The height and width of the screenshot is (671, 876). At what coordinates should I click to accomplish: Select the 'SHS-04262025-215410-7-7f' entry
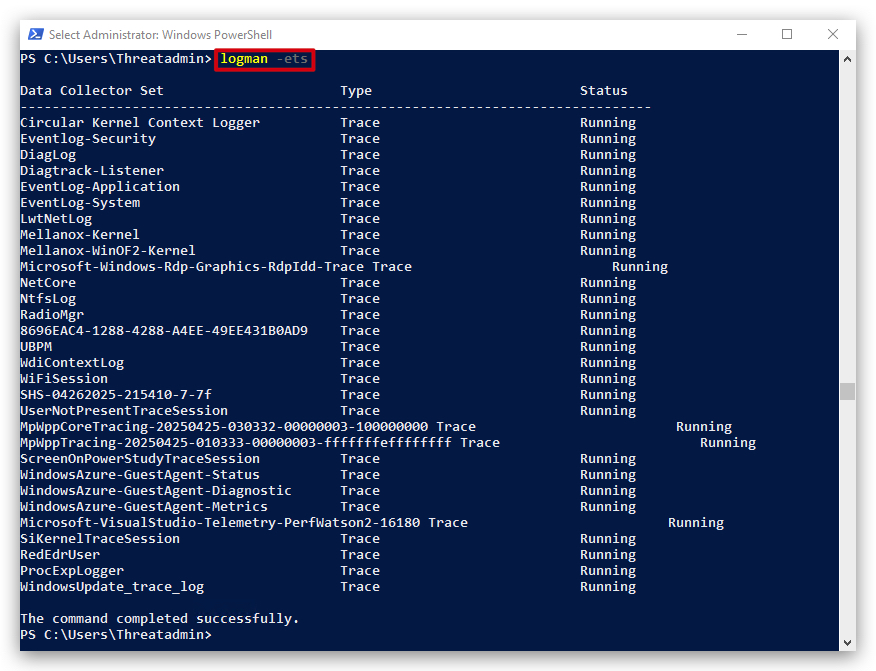point(116,394)
